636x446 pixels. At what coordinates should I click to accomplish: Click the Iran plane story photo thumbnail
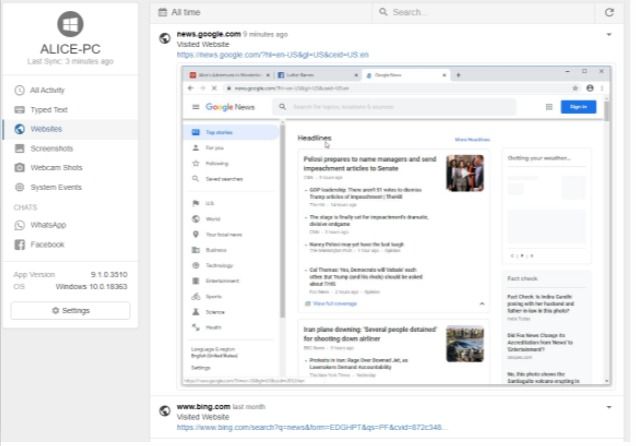[465, 344]
